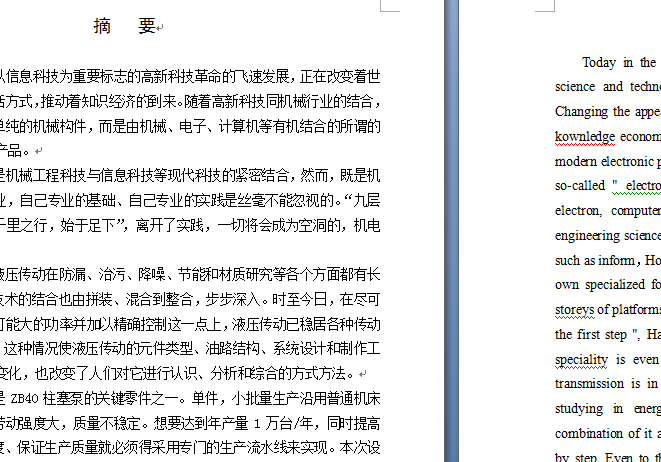Click the word "Today" on the English page
The height and width of the screenshot is (462, 661).
point(599,62)
